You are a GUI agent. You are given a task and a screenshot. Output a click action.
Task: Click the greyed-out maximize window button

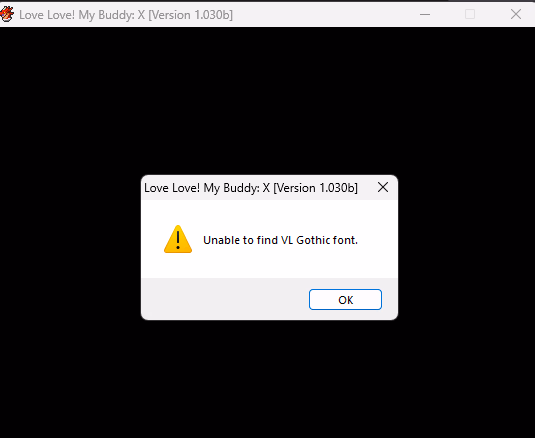pos(470,14)
